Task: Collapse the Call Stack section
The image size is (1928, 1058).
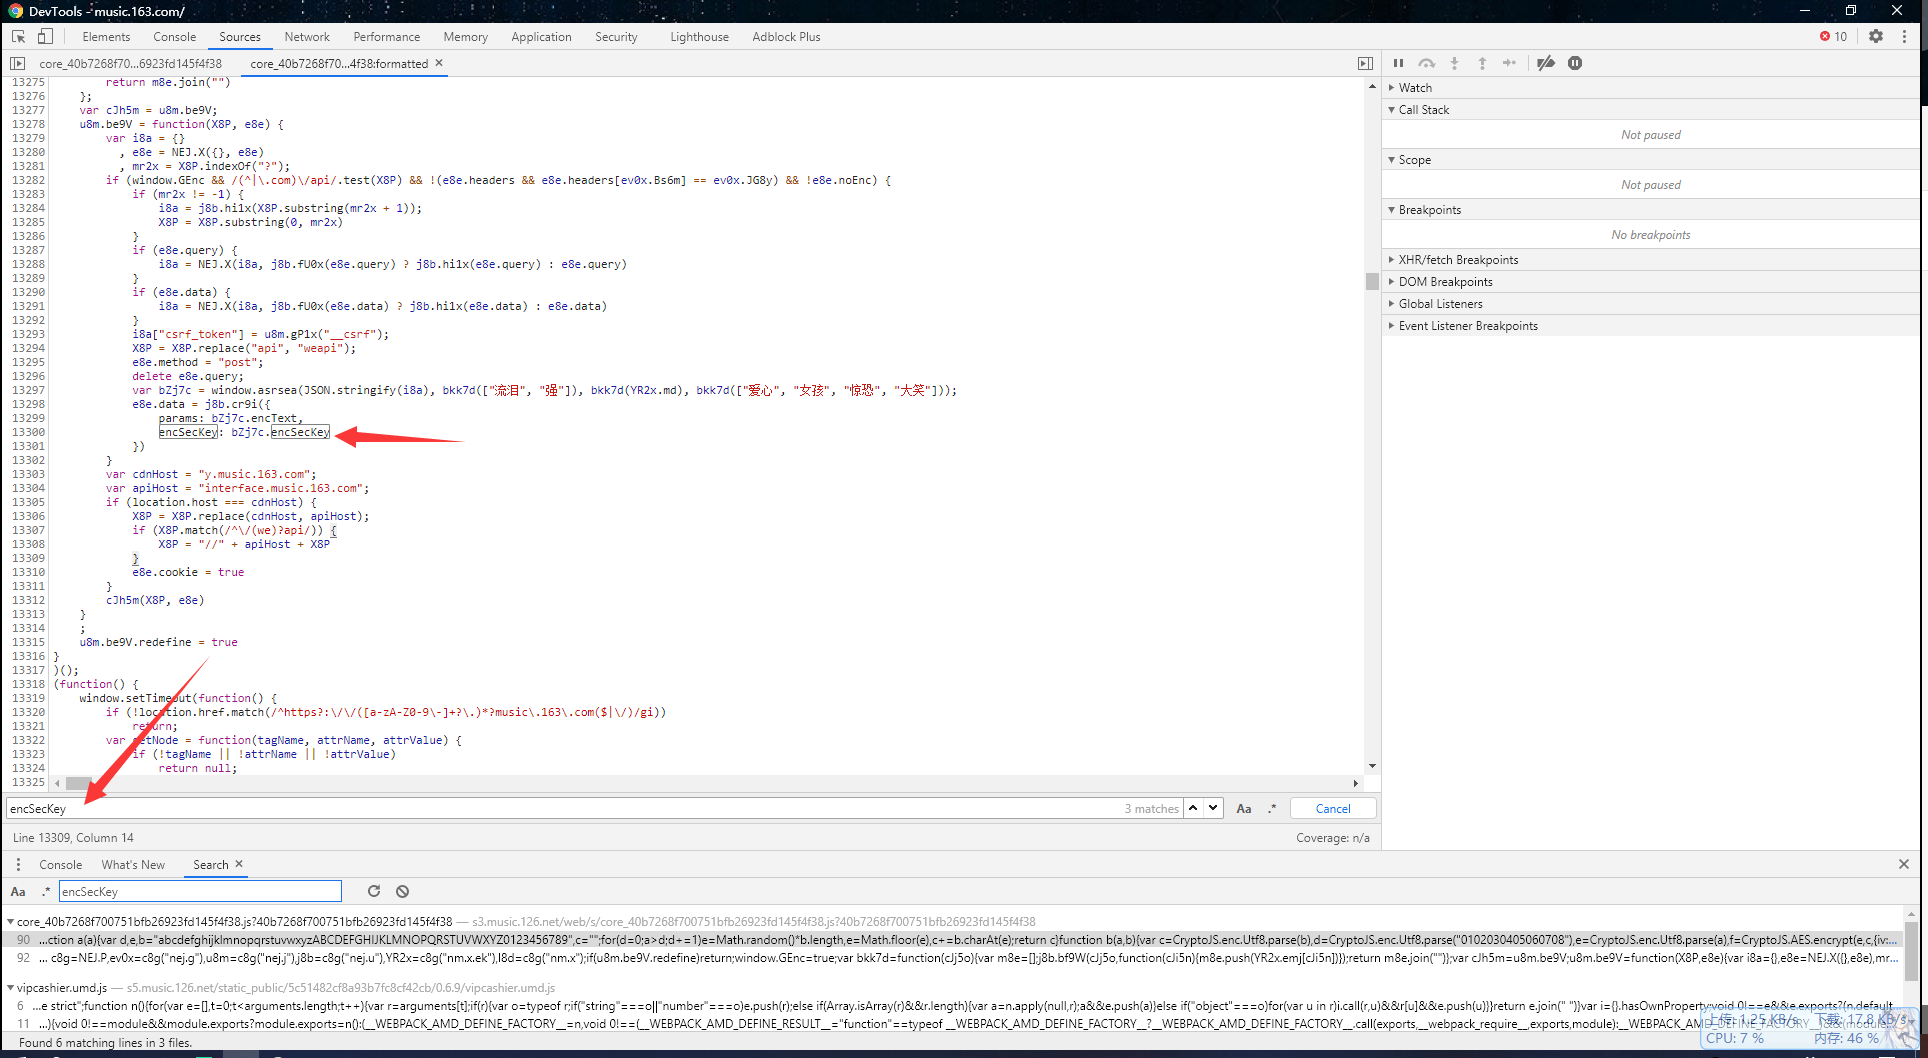Action: (1650, 109)
